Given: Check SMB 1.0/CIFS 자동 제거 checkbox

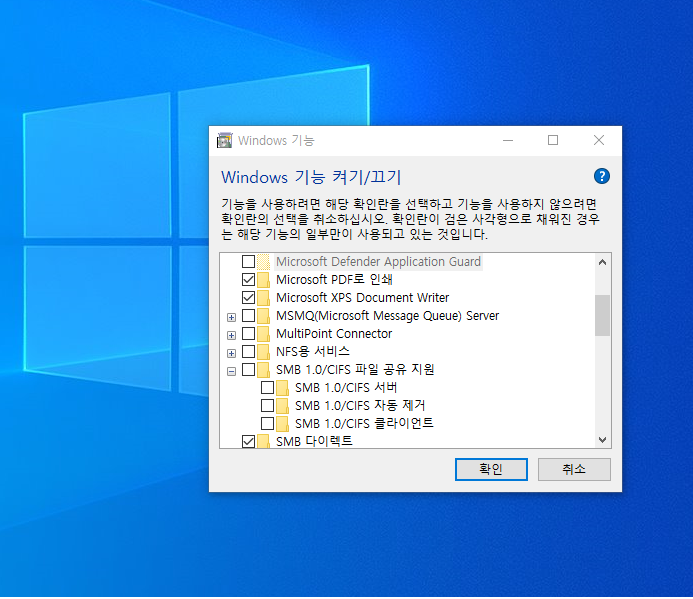Looking at the screenshot, I should [267, 405].
